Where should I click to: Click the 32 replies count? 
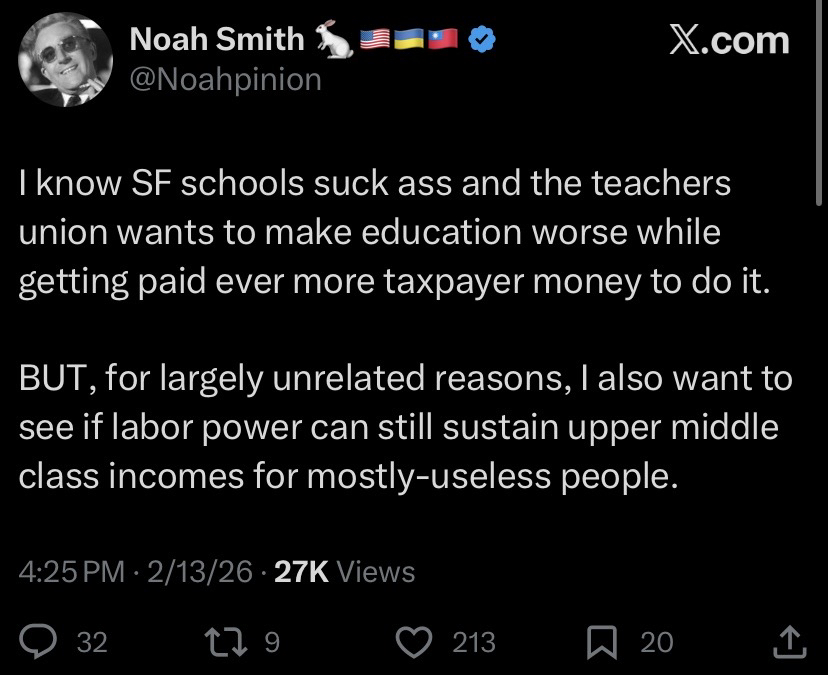91,642
